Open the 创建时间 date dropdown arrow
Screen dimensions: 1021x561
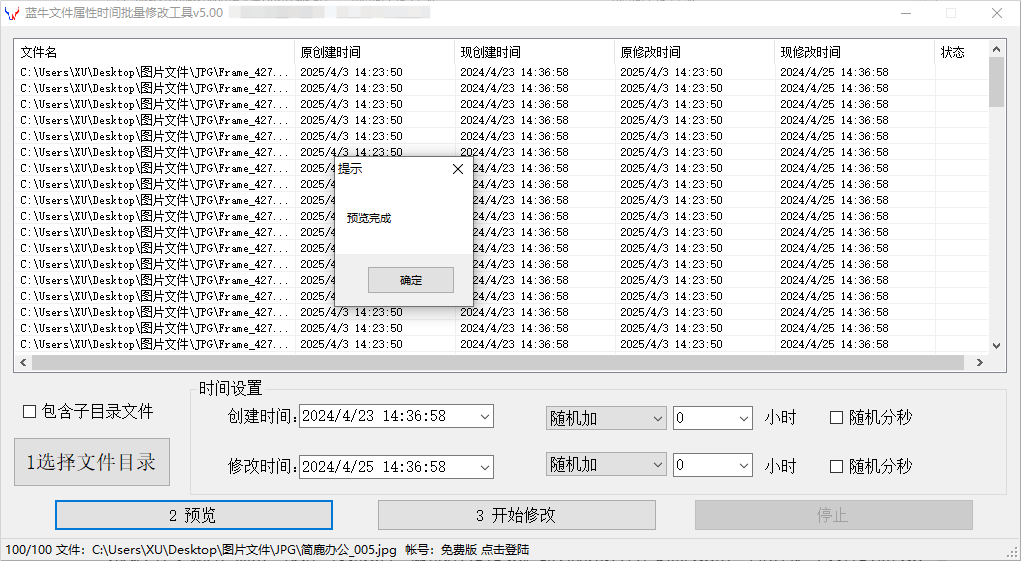point(484,417)
